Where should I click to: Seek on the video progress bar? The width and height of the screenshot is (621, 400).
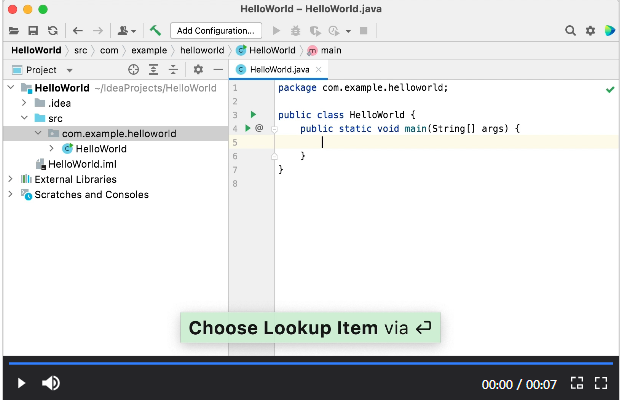(x=311, y=363)
